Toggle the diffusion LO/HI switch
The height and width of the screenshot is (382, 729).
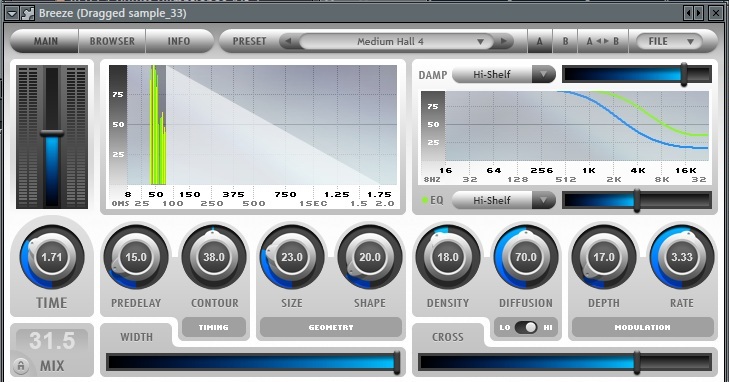tap(526, 328)
